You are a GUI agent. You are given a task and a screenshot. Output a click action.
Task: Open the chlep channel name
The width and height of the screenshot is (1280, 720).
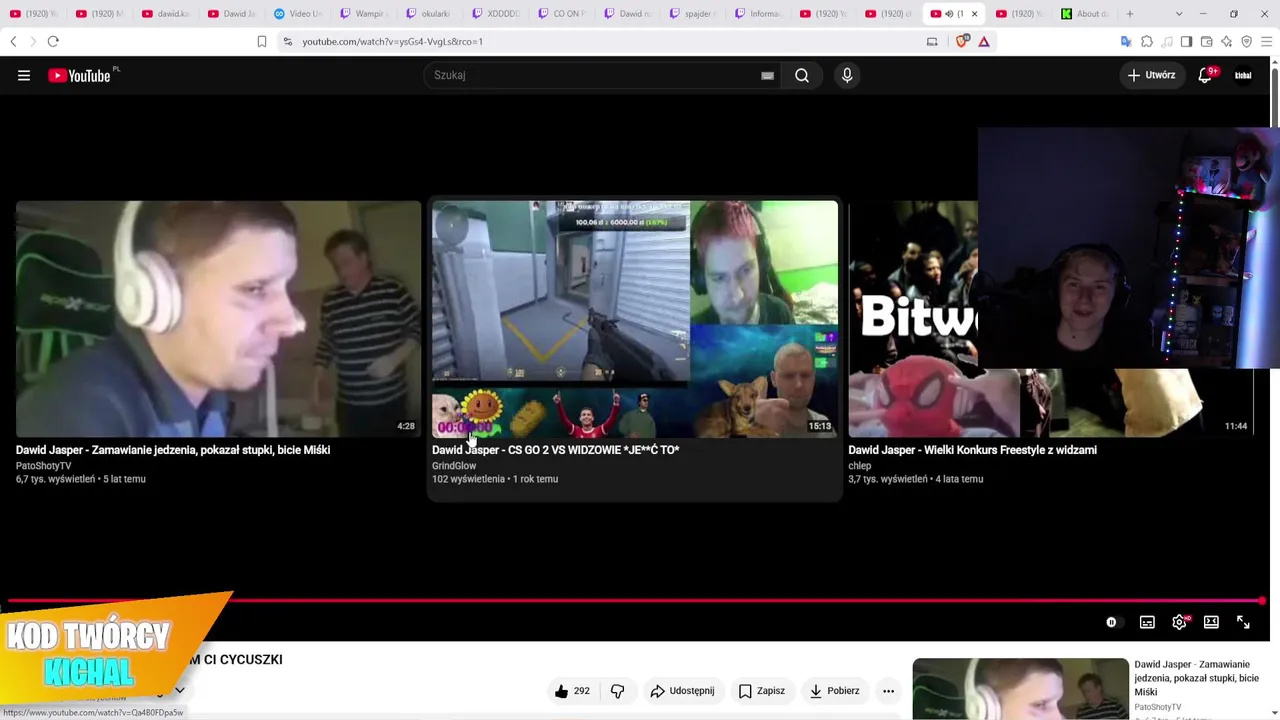point(860,466)
